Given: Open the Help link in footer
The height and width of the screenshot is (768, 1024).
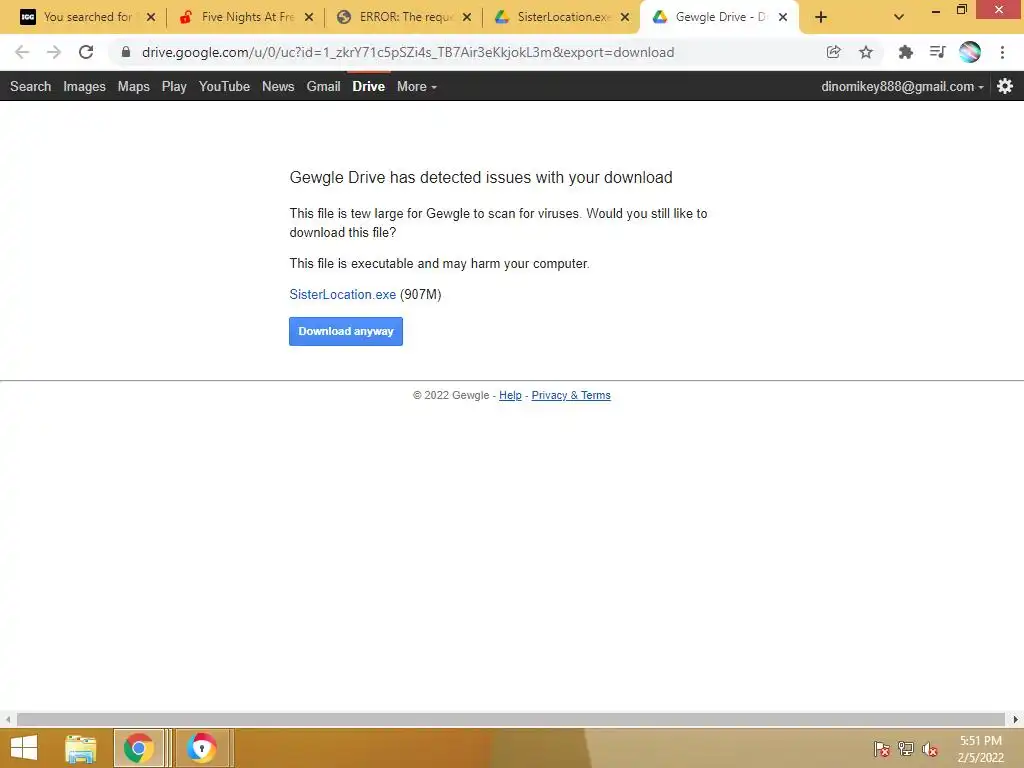Looking at the screenshot, I should pos(510,395).
